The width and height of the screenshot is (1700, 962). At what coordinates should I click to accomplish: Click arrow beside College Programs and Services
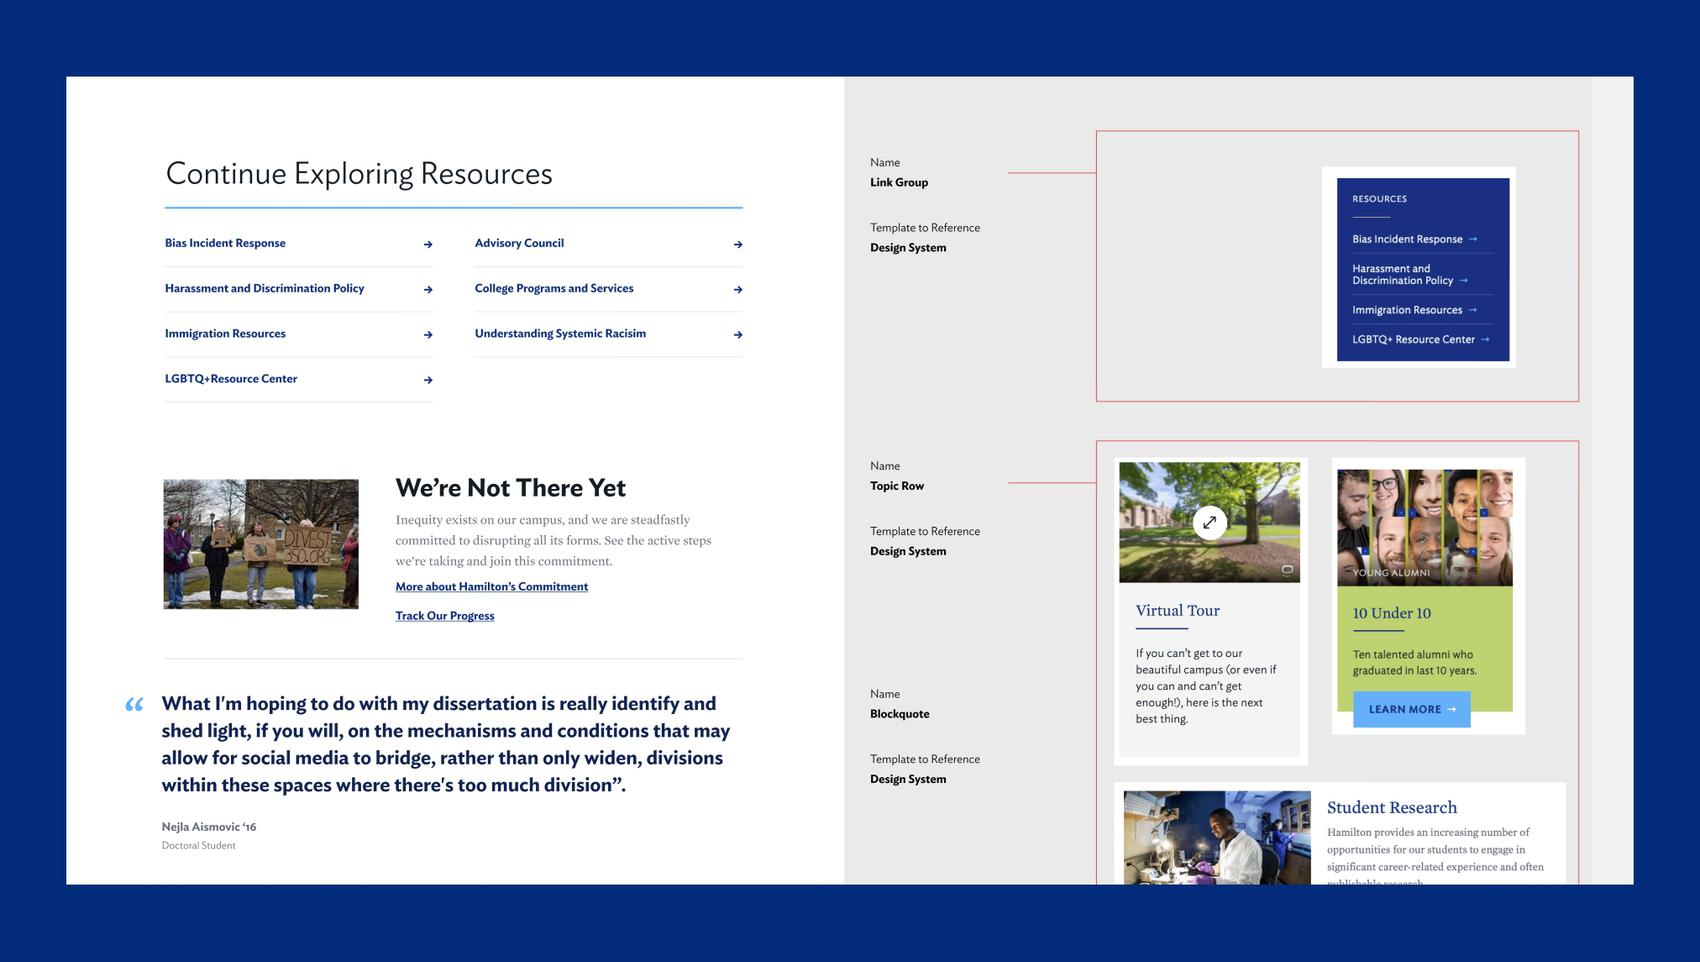click(738, 289)
